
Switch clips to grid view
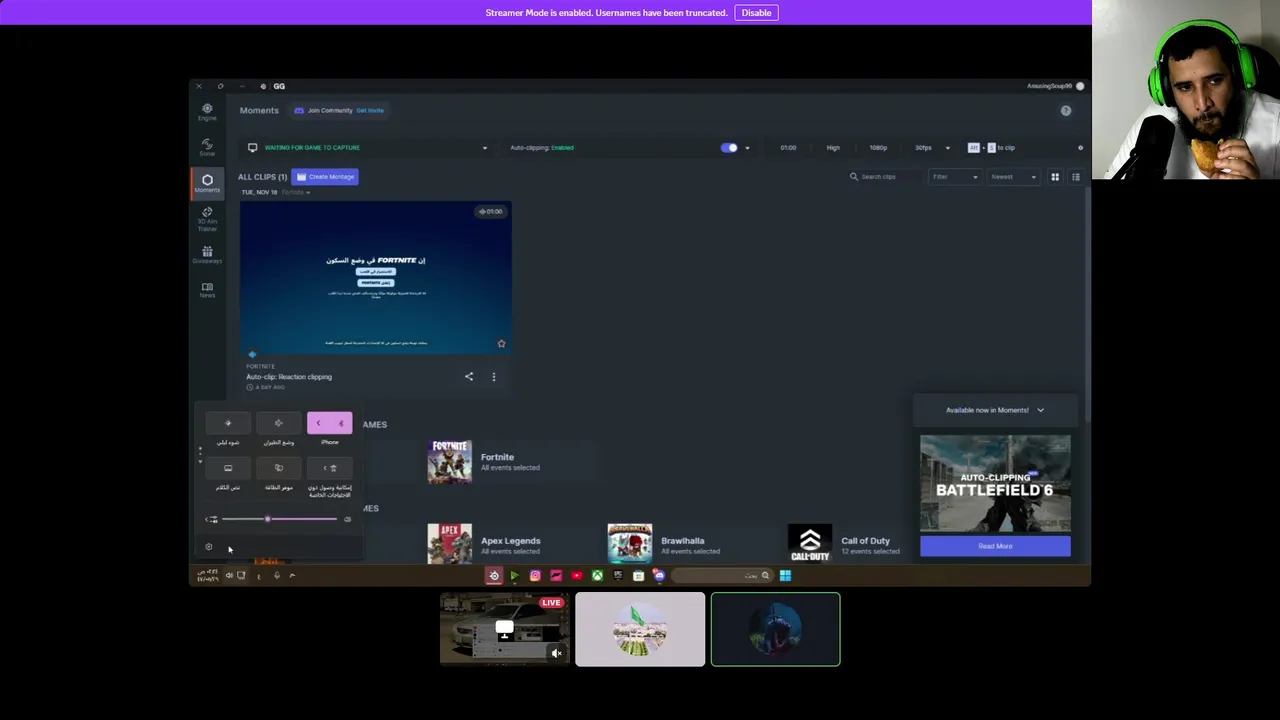(x=1055, y=177)
